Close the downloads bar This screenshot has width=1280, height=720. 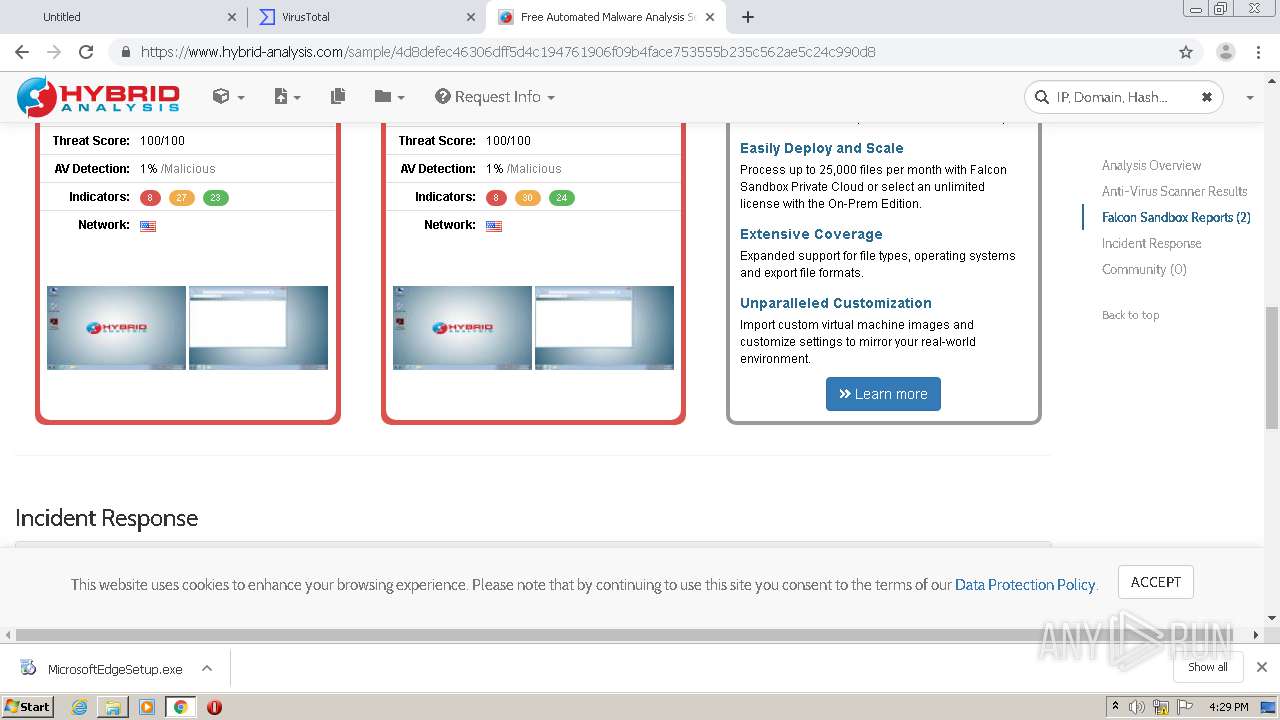point(1261,667)
